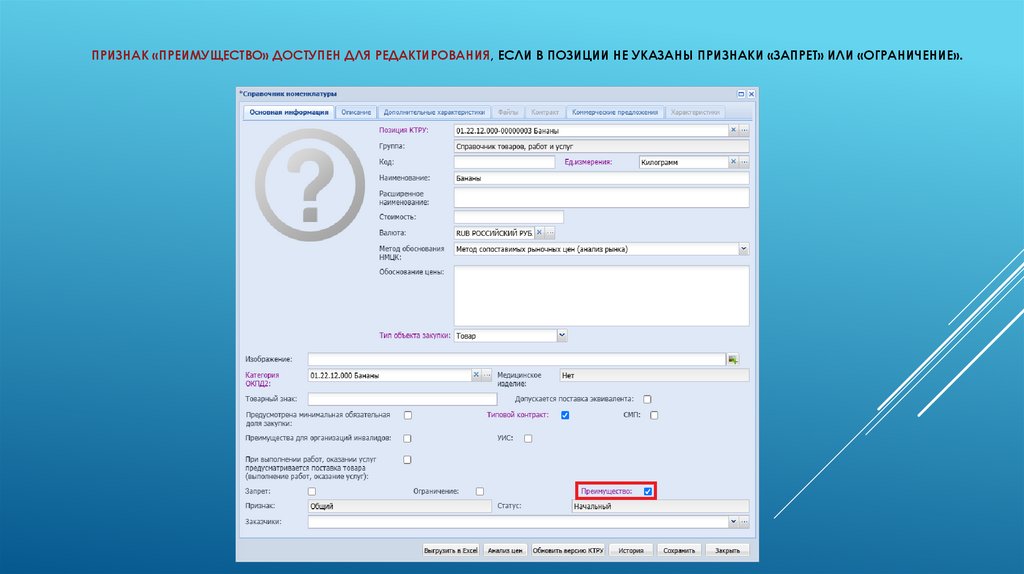Focus the Товарный знак input field

[402, 399]
